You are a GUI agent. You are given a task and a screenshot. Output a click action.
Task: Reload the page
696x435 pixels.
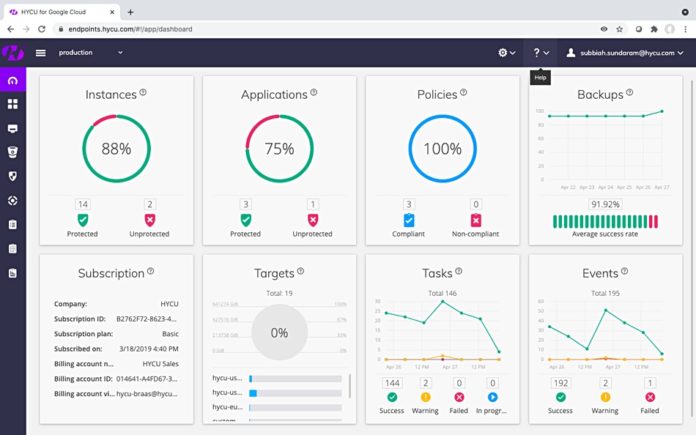click(41, 29)
